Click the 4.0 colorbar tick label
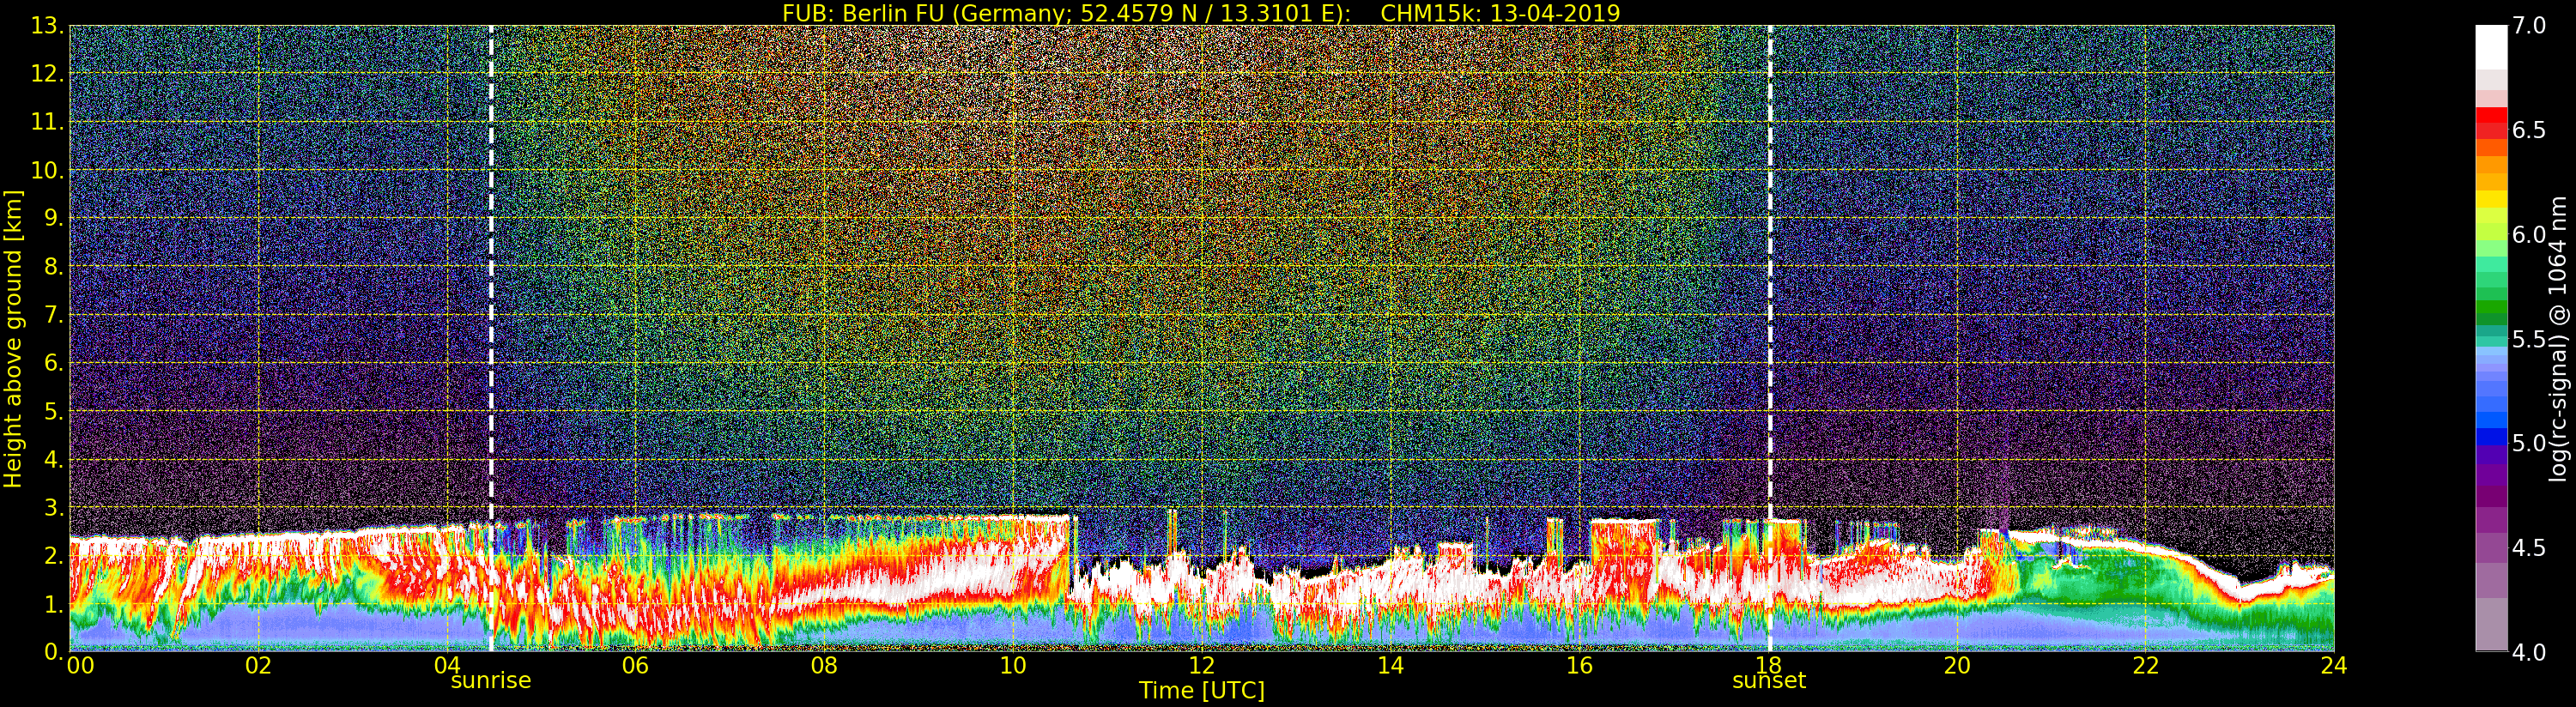The image size is (2576, 707). [x=2528, y=652]
